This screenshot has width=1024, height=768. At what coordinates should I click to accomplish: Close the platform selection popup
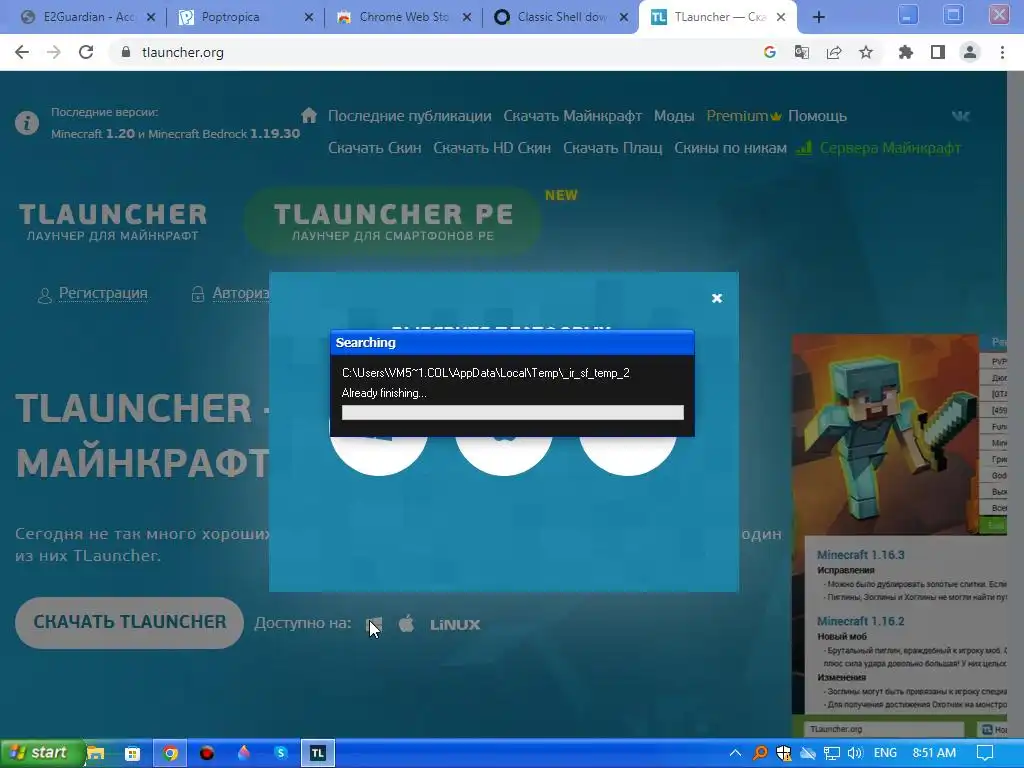pos(716,298)
